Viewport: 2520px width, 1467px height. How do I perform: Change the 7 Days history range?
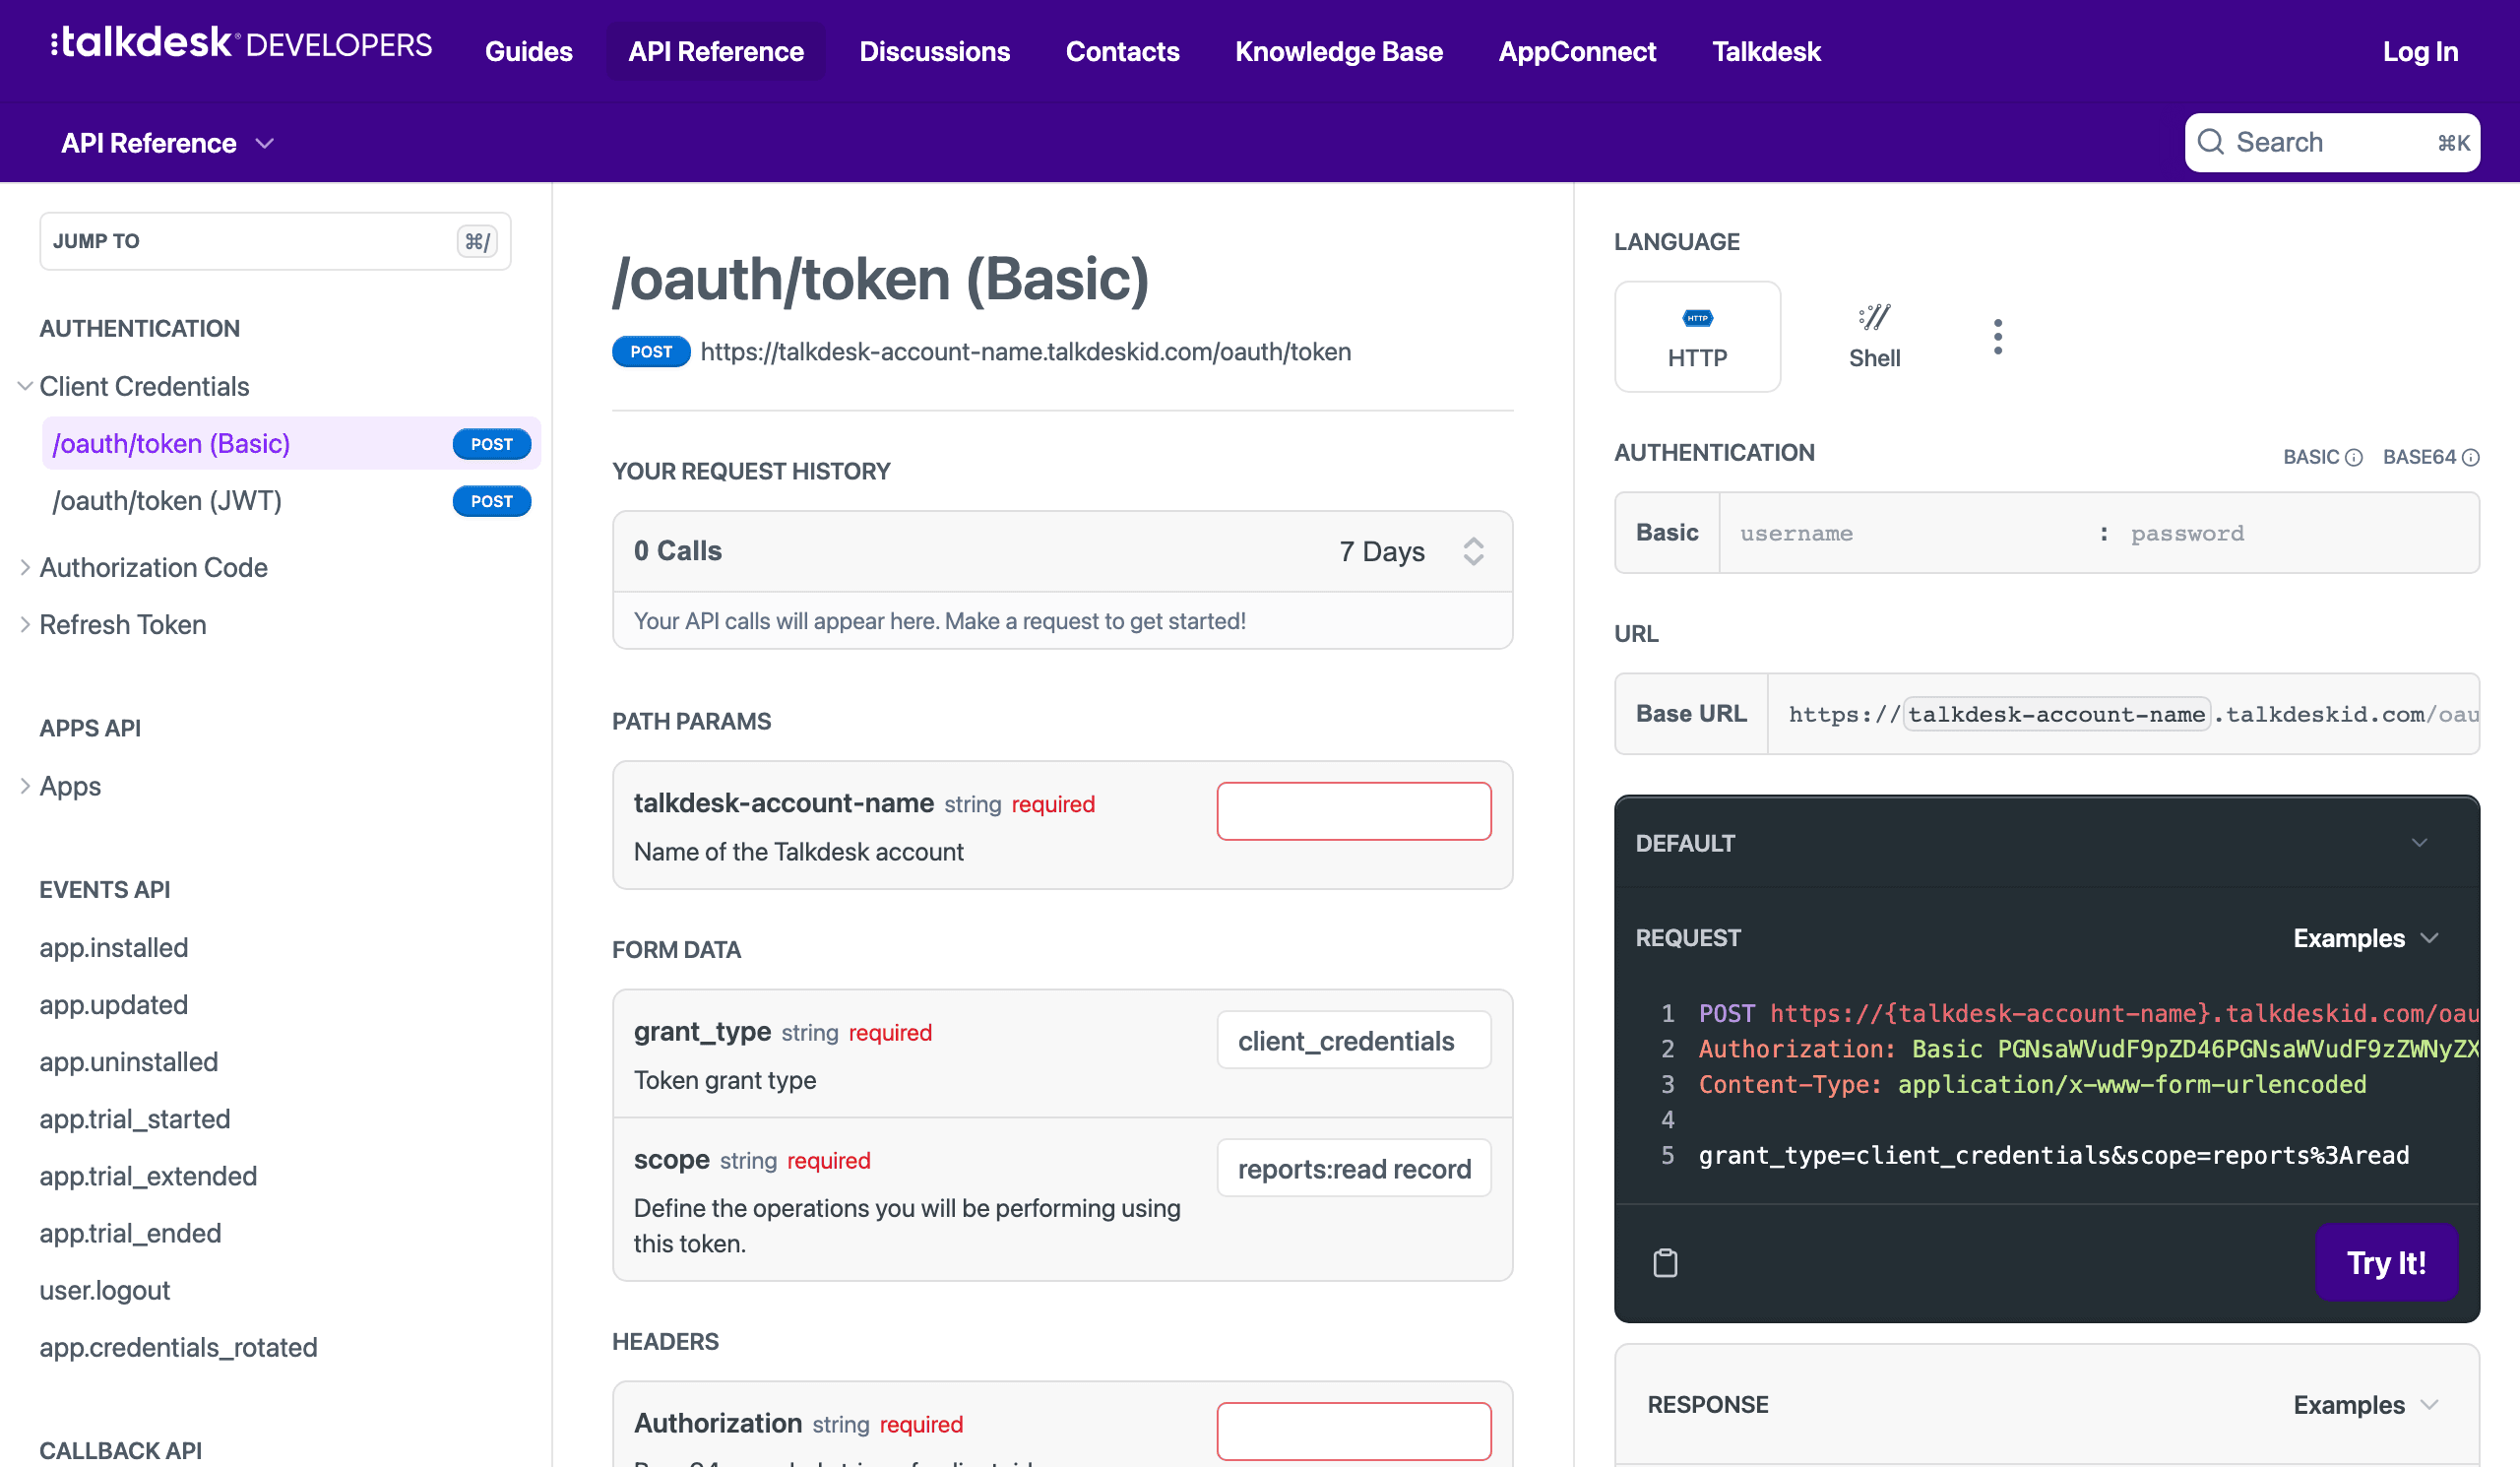pyautogui.click(x=1410, y=551)
